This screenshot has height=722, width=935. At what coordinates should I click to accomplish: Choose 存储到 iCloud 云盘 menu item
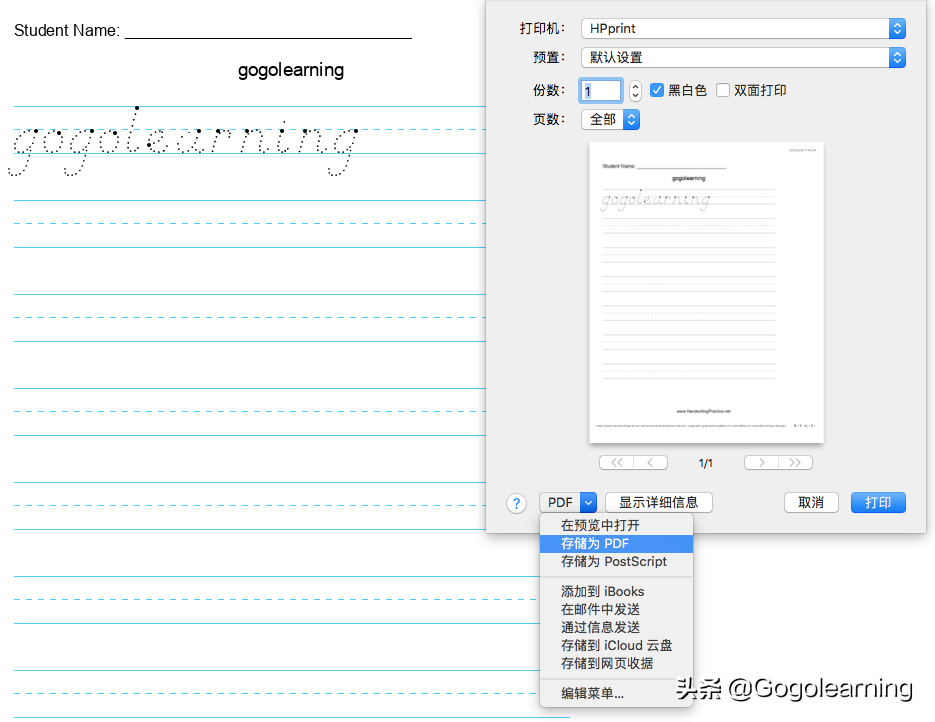point(617,645)
